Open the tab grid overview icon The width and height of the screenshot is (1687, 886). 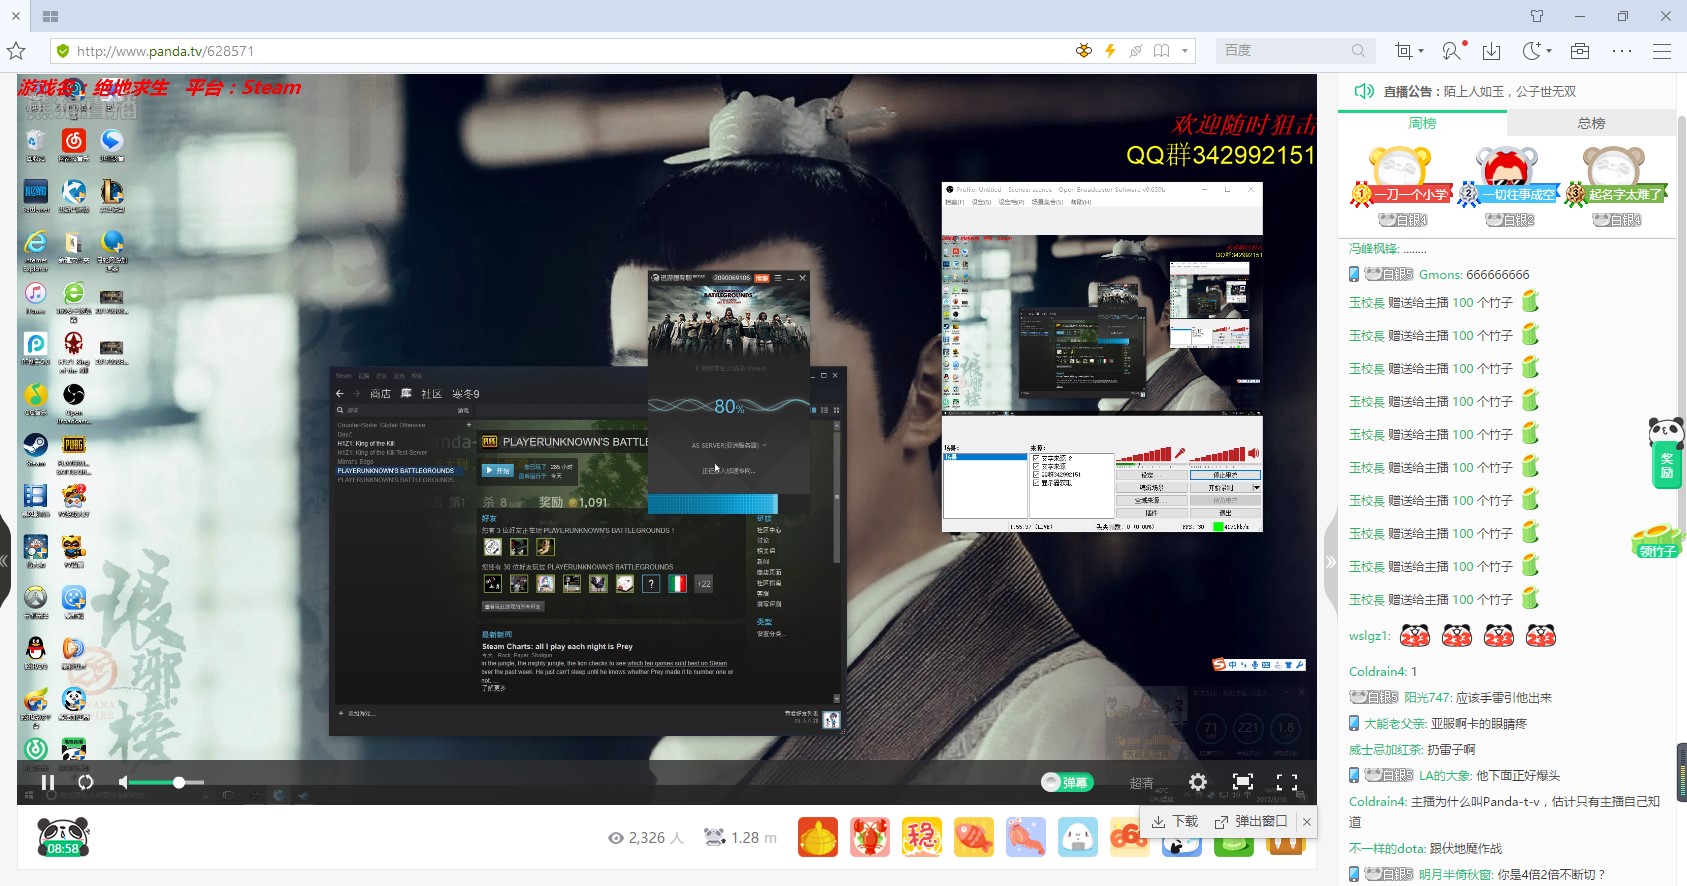[x=50, y=16]
